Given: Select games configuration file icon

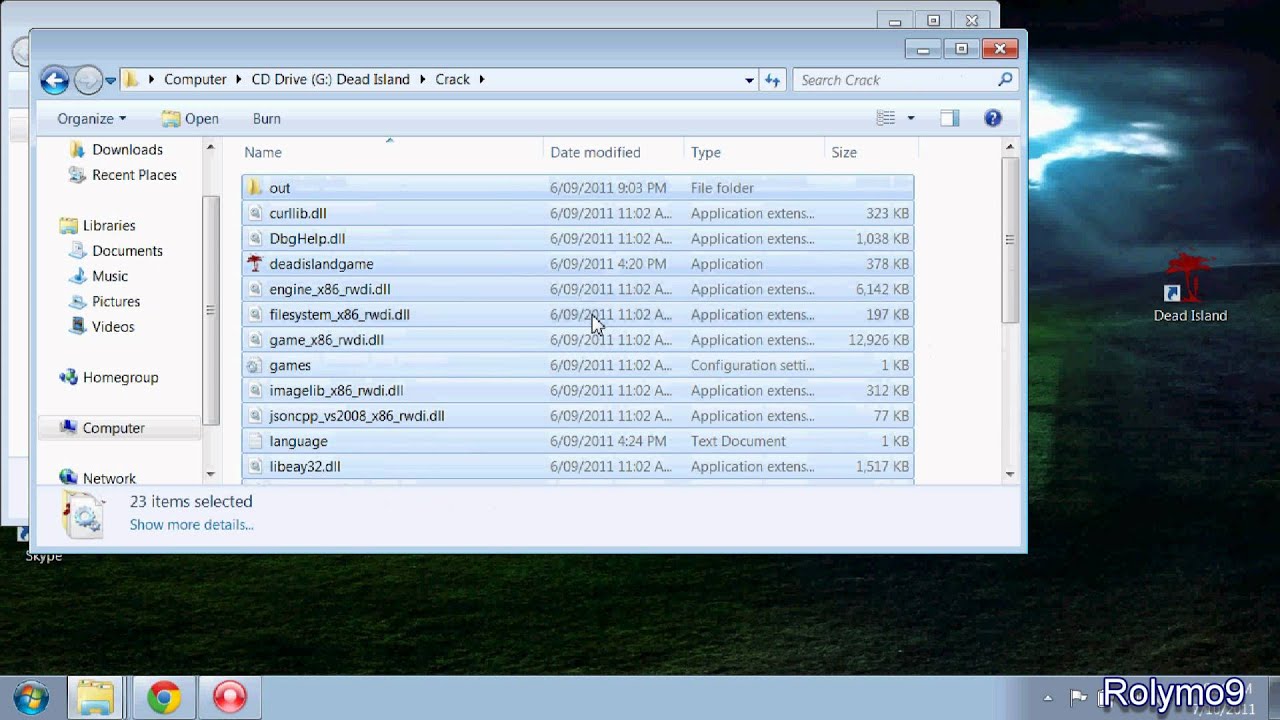Looking at the screenshot, I should tap(254, 365).
